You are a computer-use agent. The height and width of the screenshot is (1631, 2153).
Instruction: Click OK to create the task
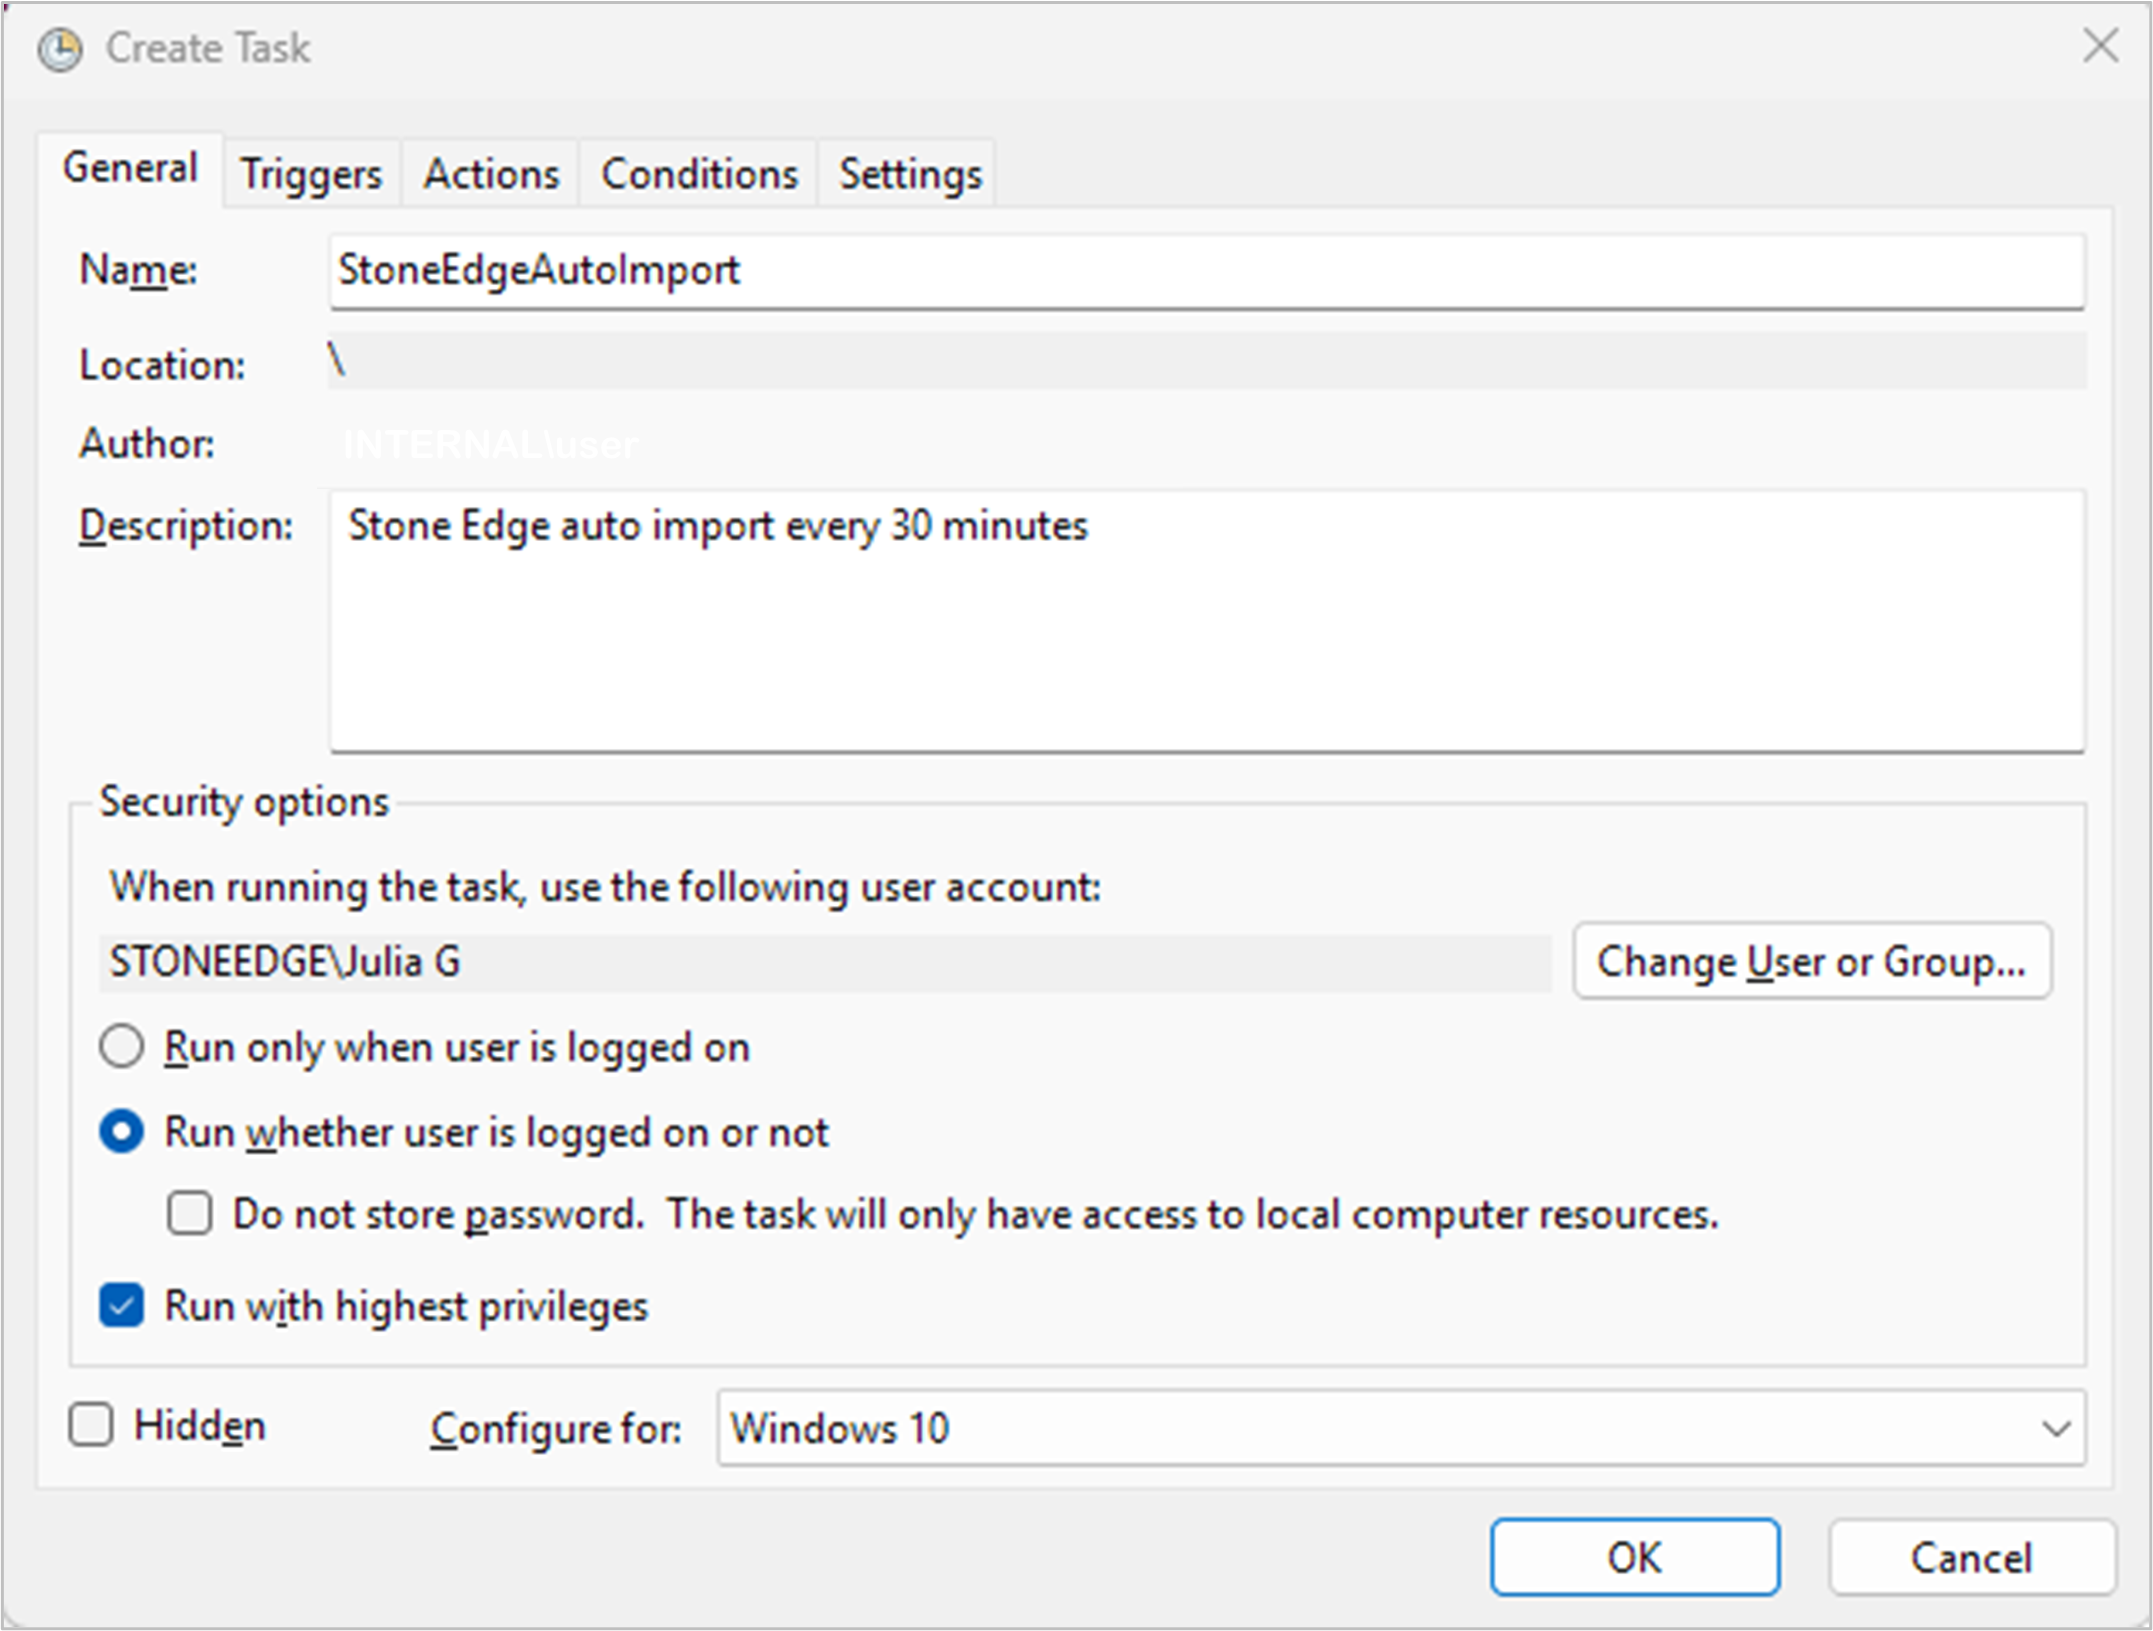(1634, 1557)
